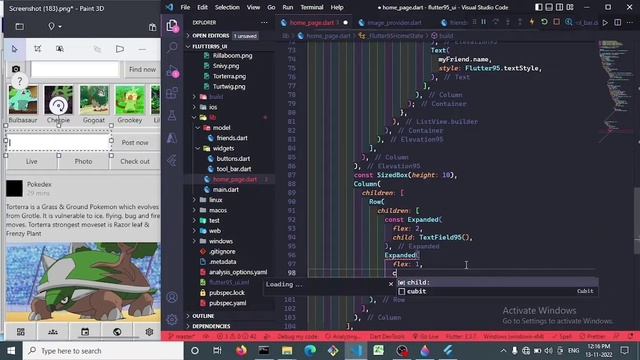Click the hot reload lightning icon
Image resolution: width=640 pixels, height=360 pixels.
(x=532, y=22)
